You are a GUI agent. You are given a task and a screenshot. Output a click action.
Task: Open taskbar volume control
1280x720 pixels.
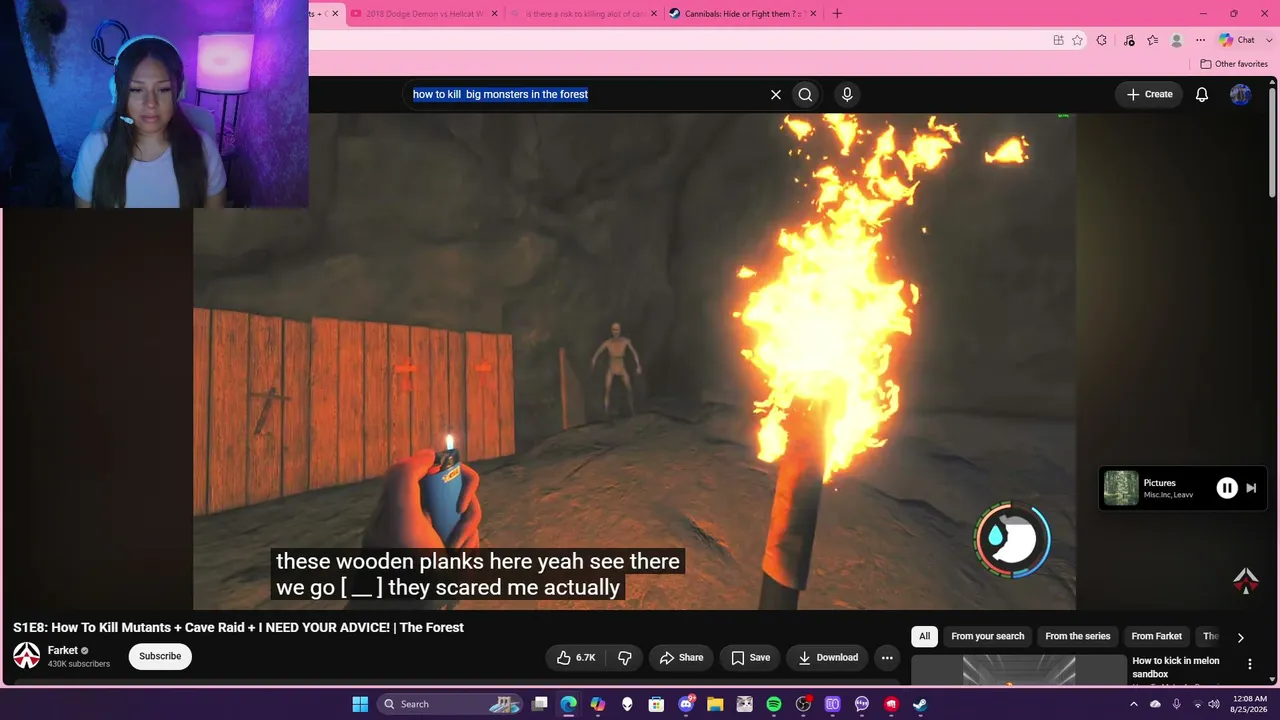(1214, 704)
